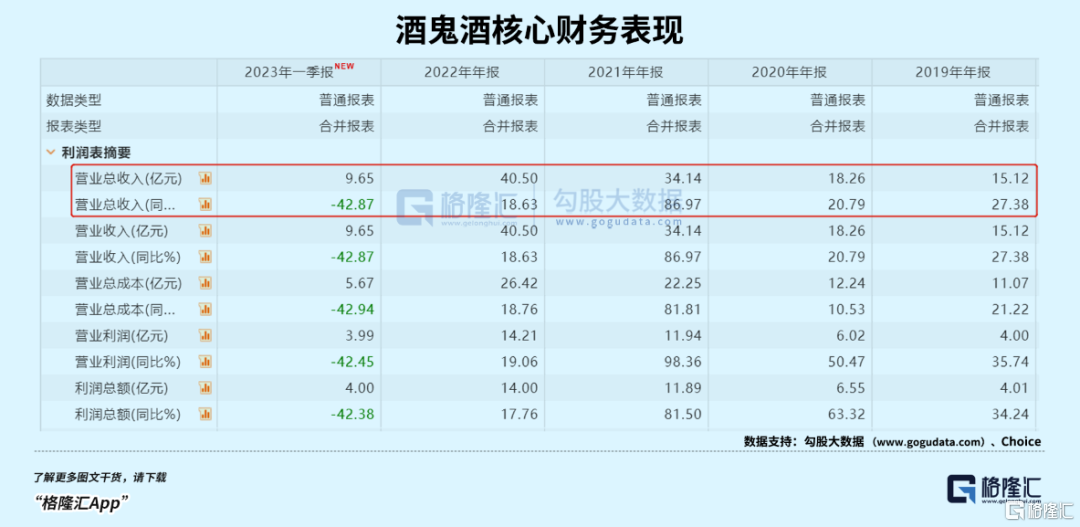Click the 22.25 total cost cell
1080x527 pixels.
684,283
